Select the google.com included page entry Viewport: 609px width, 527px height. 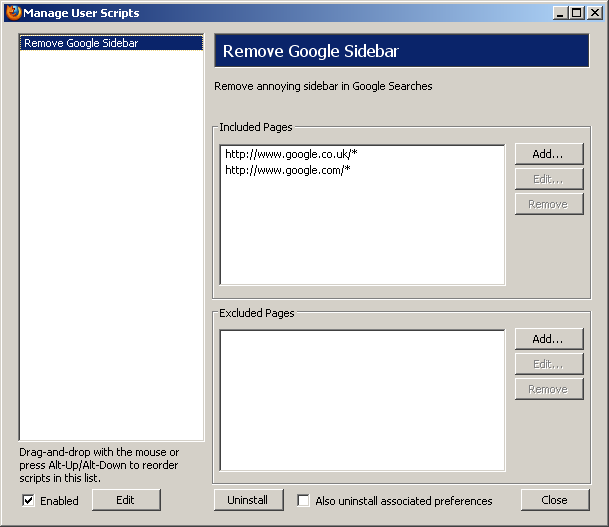point(288,170)
